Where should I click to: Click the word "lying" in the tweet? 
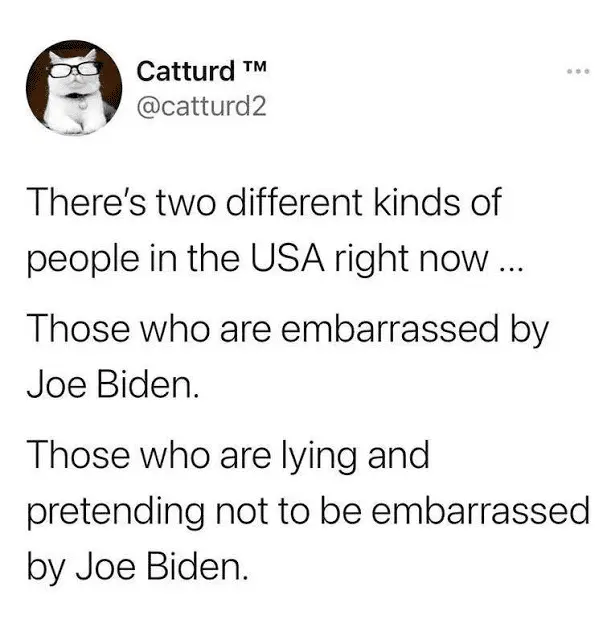317,456
